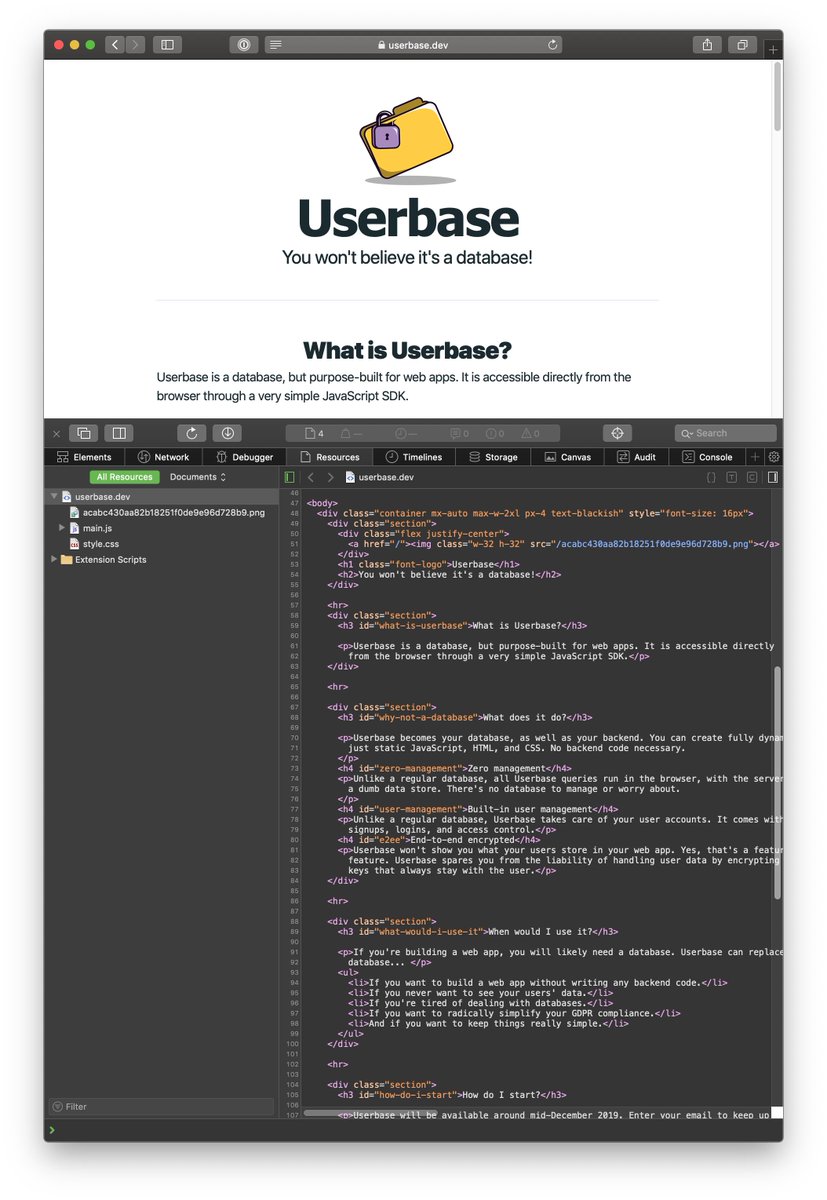Toggle the details sidebar on right

pos(773,477)
